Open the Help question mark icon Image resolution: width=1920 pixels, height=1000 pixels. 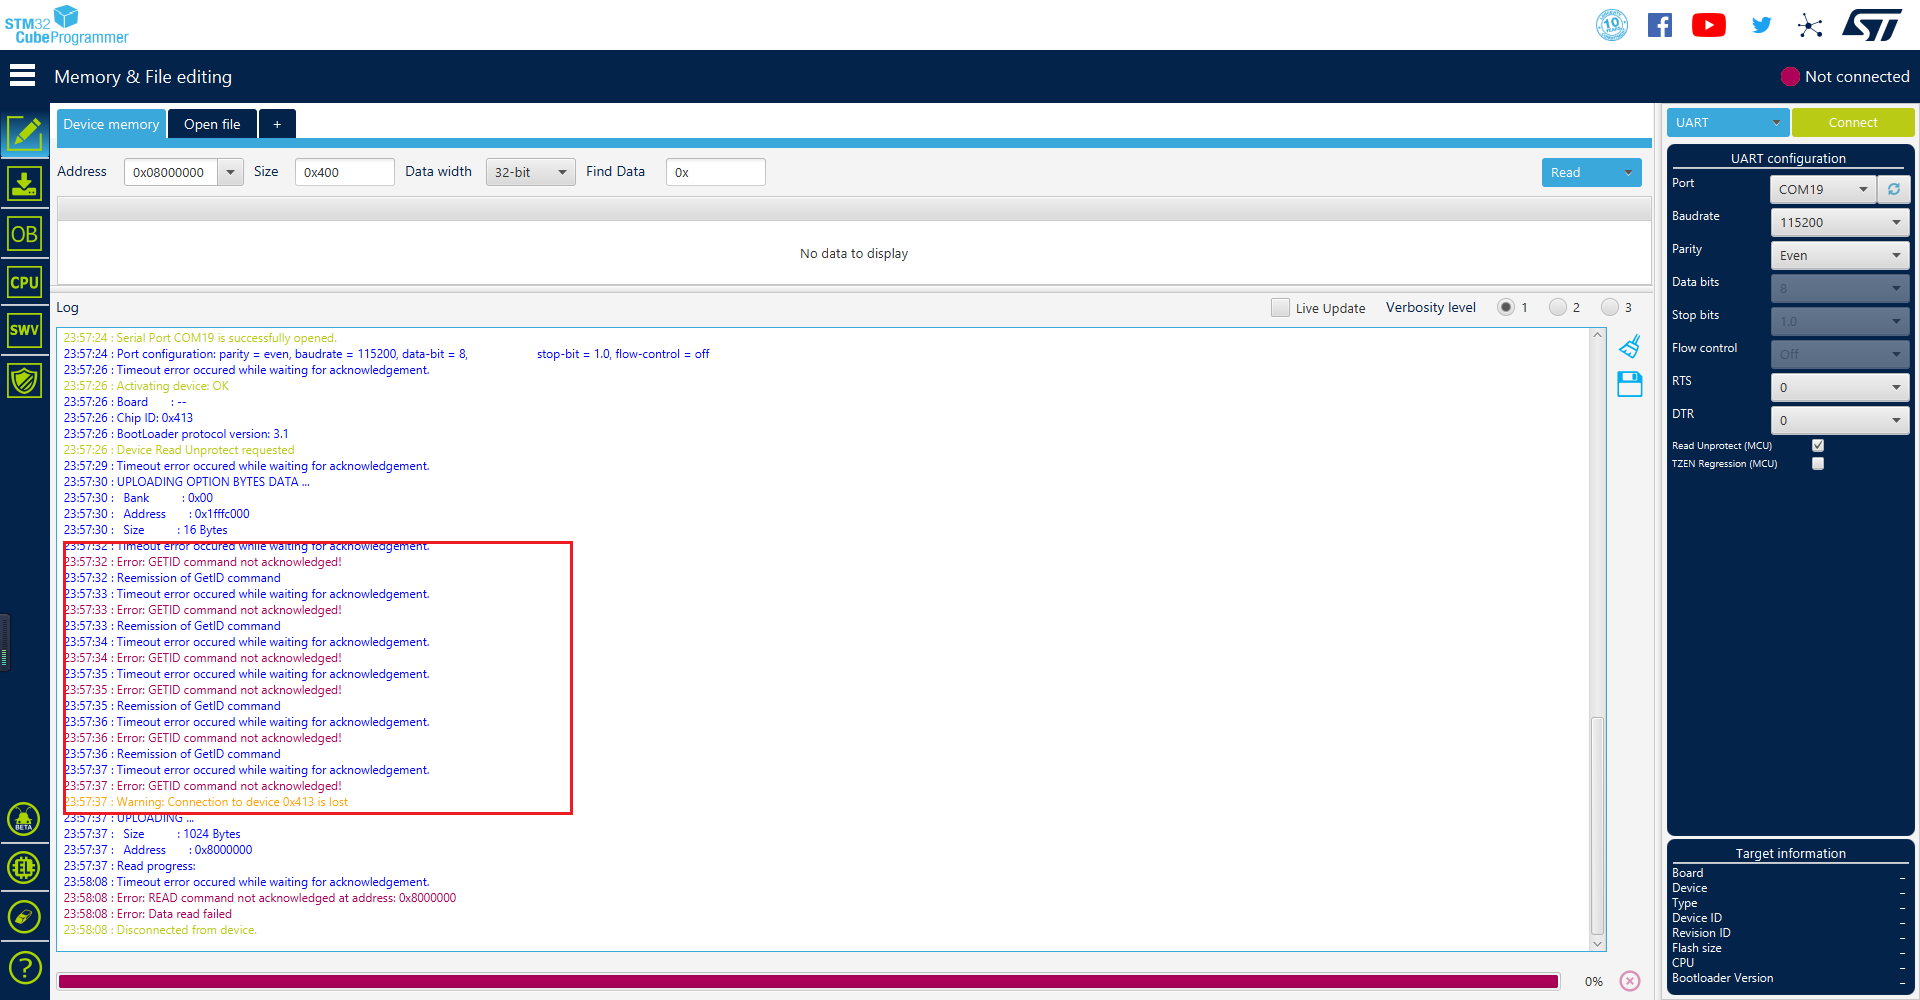pyautogui.click(x=24, y=967)
